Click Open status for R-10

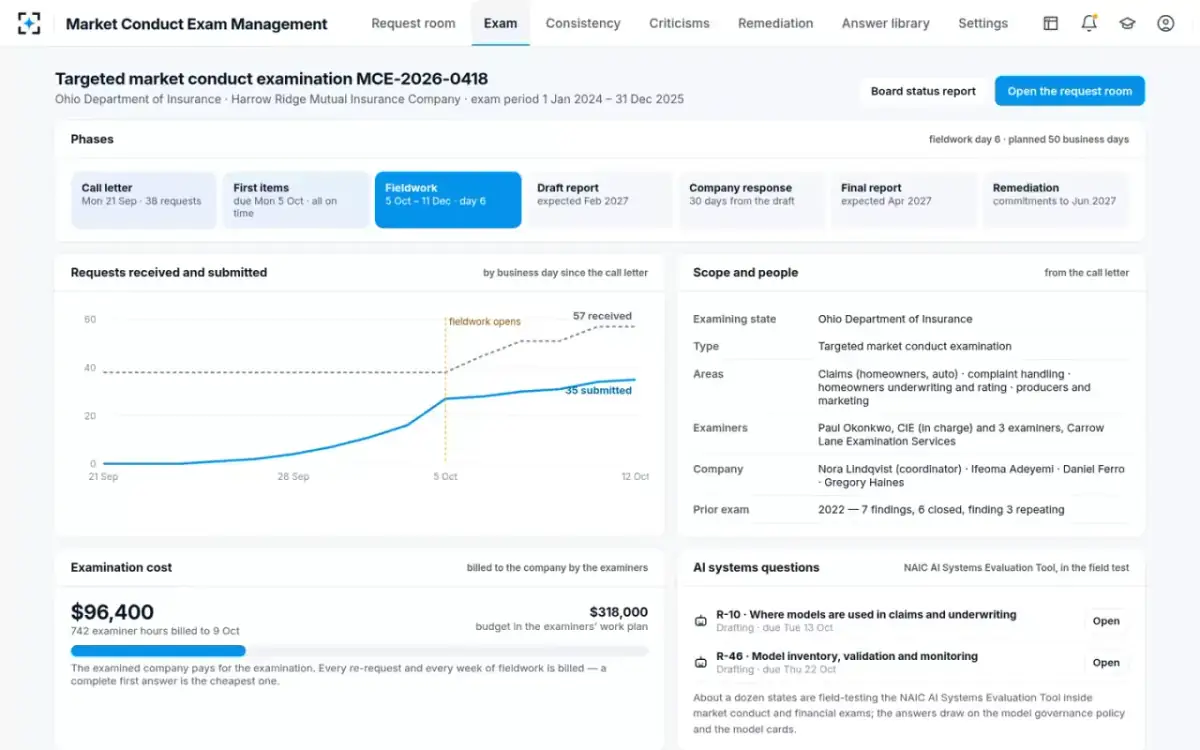pos(1106,621)
